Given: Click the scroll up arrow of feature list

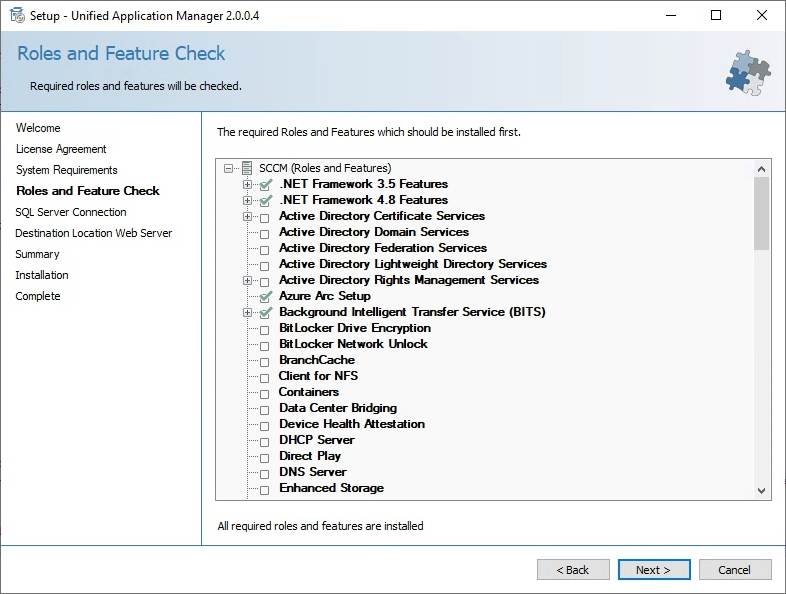Looking at the screenshot, I should tap(761, 169).
